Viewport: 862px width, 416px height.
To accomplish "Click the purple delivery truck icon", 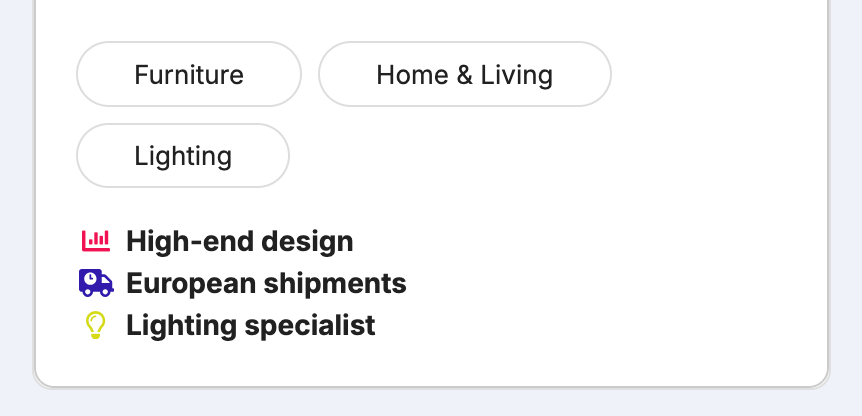I will coord(96,283).
